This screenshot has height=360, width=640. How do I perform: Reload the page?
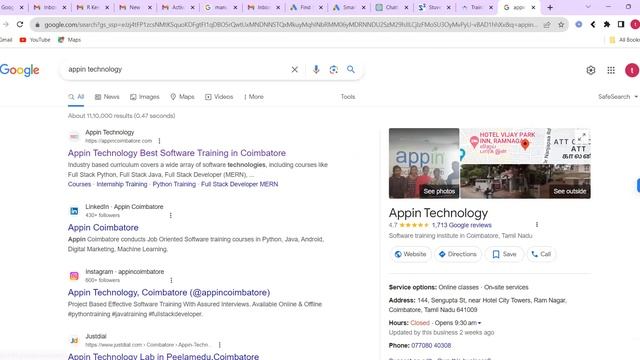click(20, 24)
